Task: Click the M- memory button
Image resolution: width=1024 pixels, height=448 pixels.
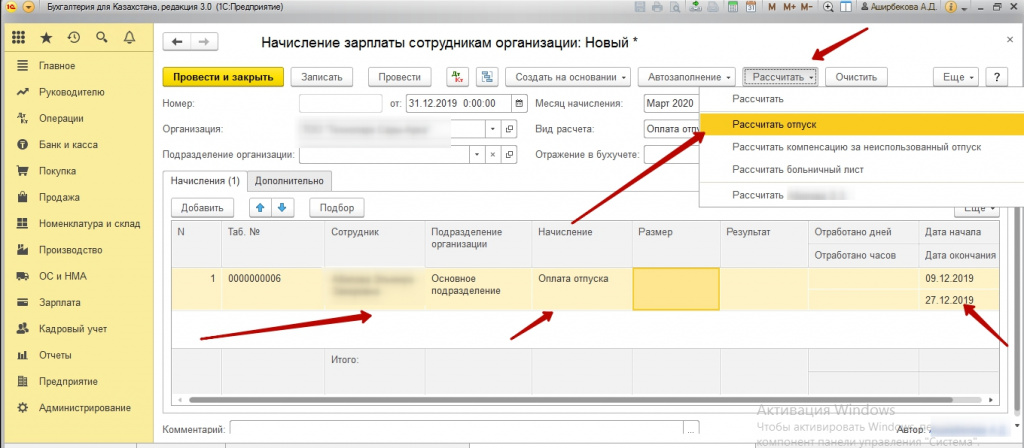Action: tap(807, 7)
